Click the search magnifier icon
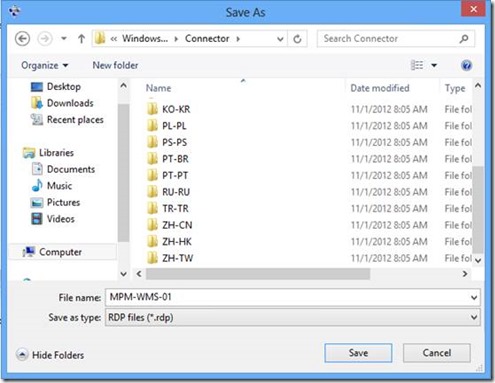Screen dimensions: 495x383 [x=464, y=39]
